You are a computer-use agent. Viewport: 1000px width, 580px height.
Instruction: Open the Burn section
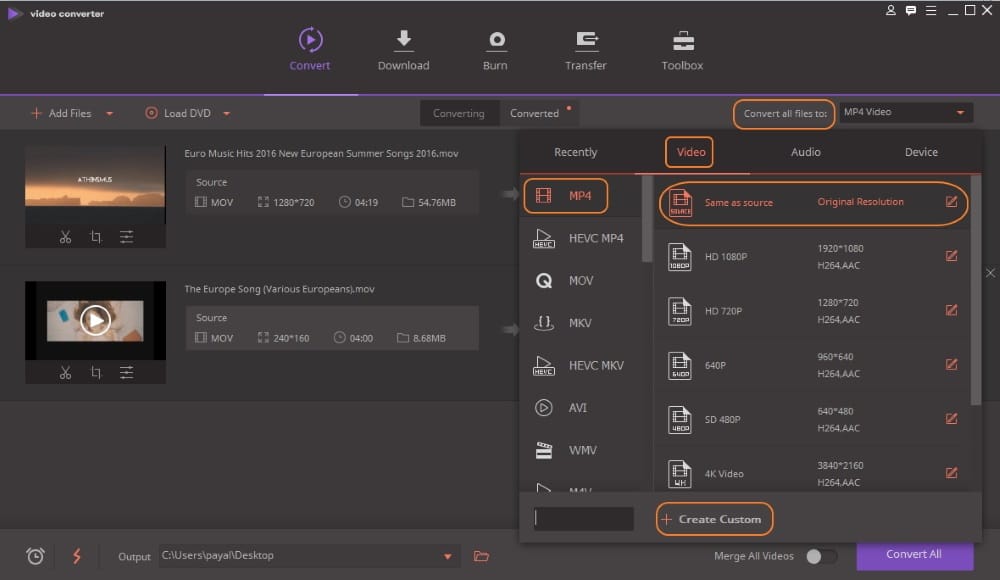point(495,50)
